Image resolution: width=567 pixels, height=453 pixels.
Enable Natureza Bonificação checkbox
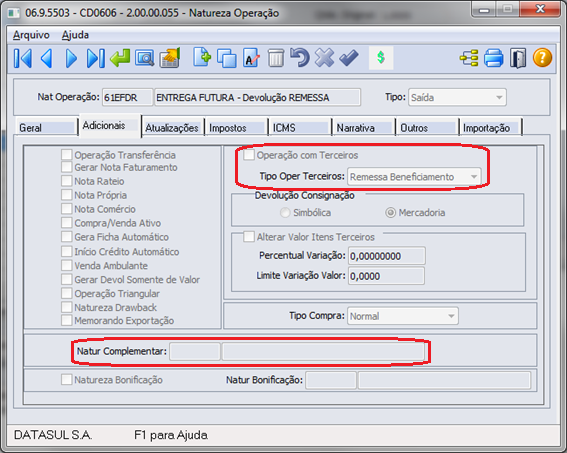pyautogui.click(x=67, y=380)
